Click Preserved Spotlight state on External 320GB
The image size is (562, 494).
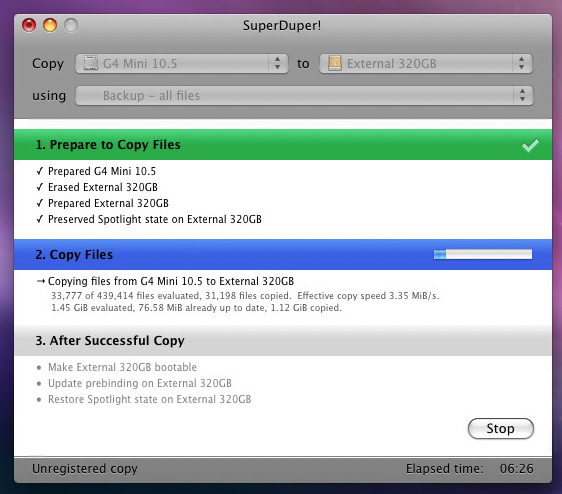[x=155, y=219]
